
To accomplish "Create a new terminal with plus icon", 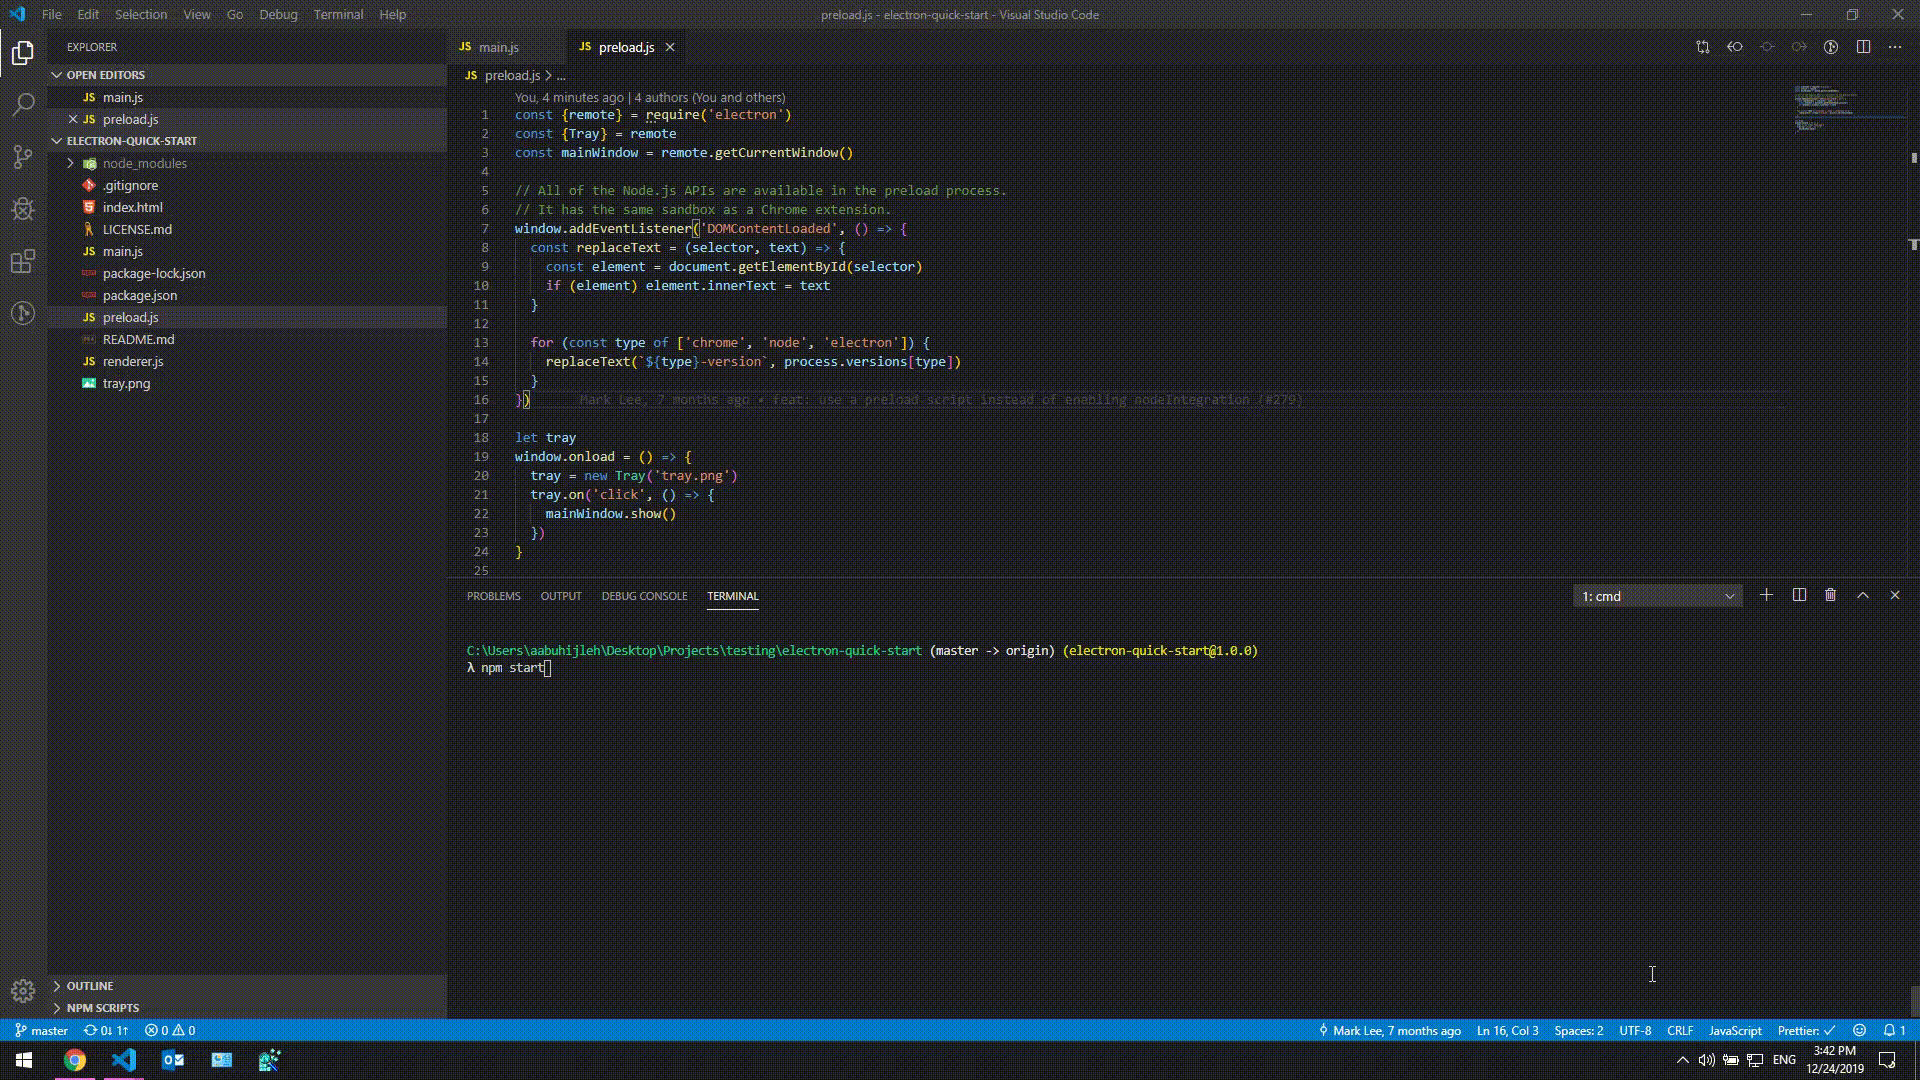I will tap(1767, 595).
